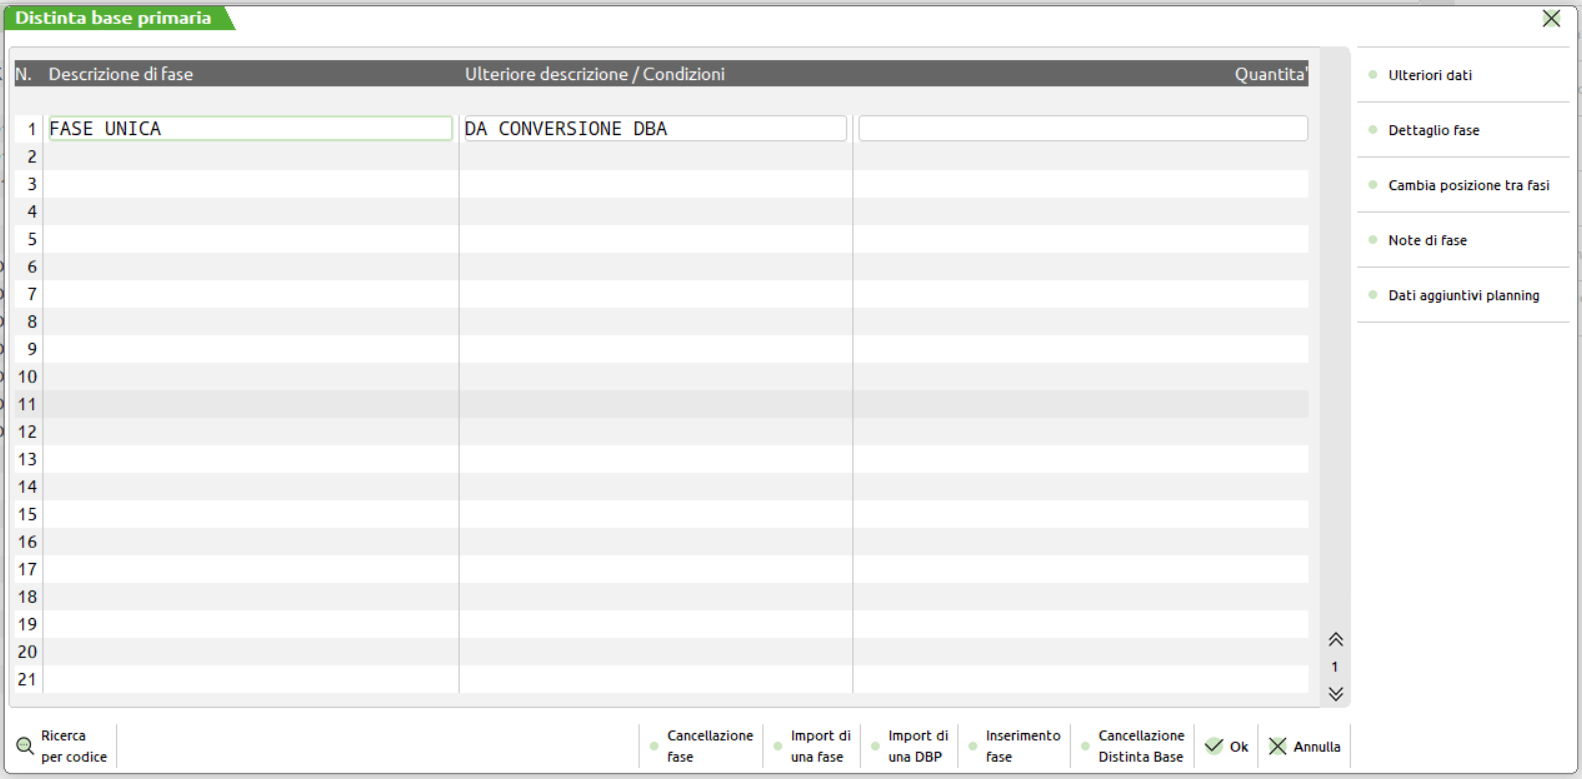Open Dettaglio fase
This screenshot has height=779, width=1582.
click(1433, 130)
